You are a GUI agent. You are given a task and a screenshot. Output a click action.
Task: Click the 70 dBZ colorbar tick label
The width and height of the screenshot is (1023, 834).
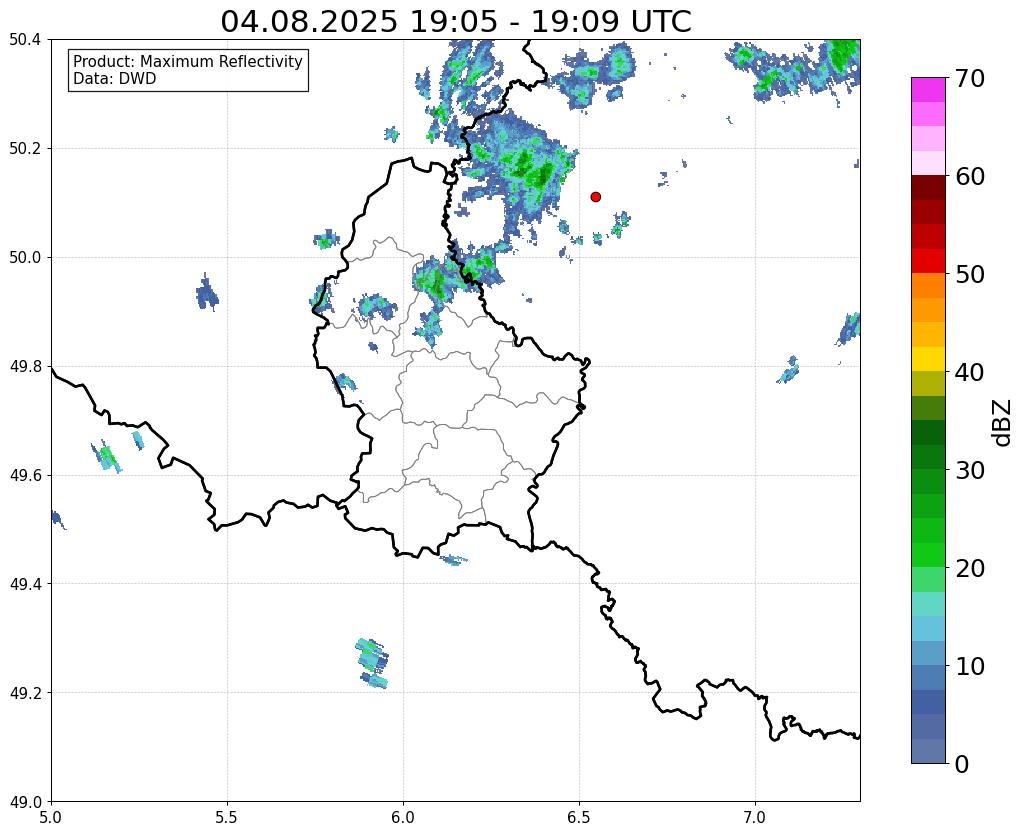click(968, 78)
